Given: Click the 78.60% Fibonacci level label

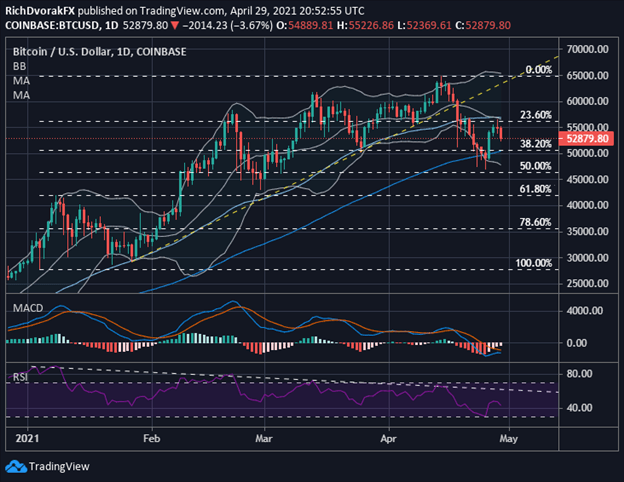Looking at the screenshot, I should click(x=536, y=222).
